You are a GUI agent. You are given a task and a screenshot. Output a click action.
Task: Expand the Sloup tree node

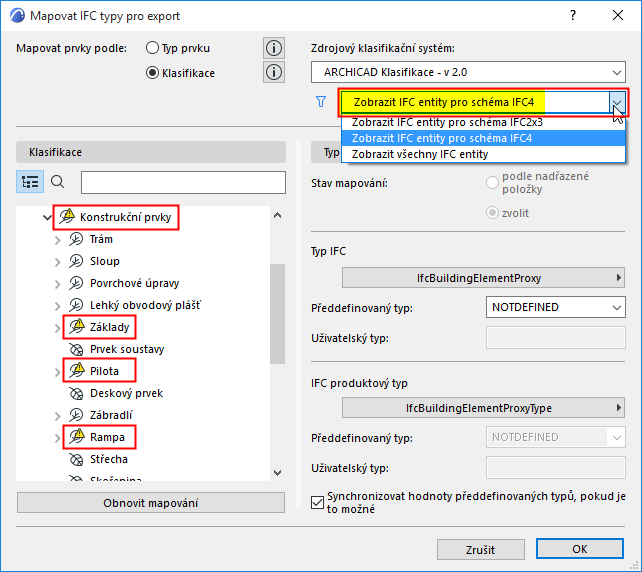[58, 262]
